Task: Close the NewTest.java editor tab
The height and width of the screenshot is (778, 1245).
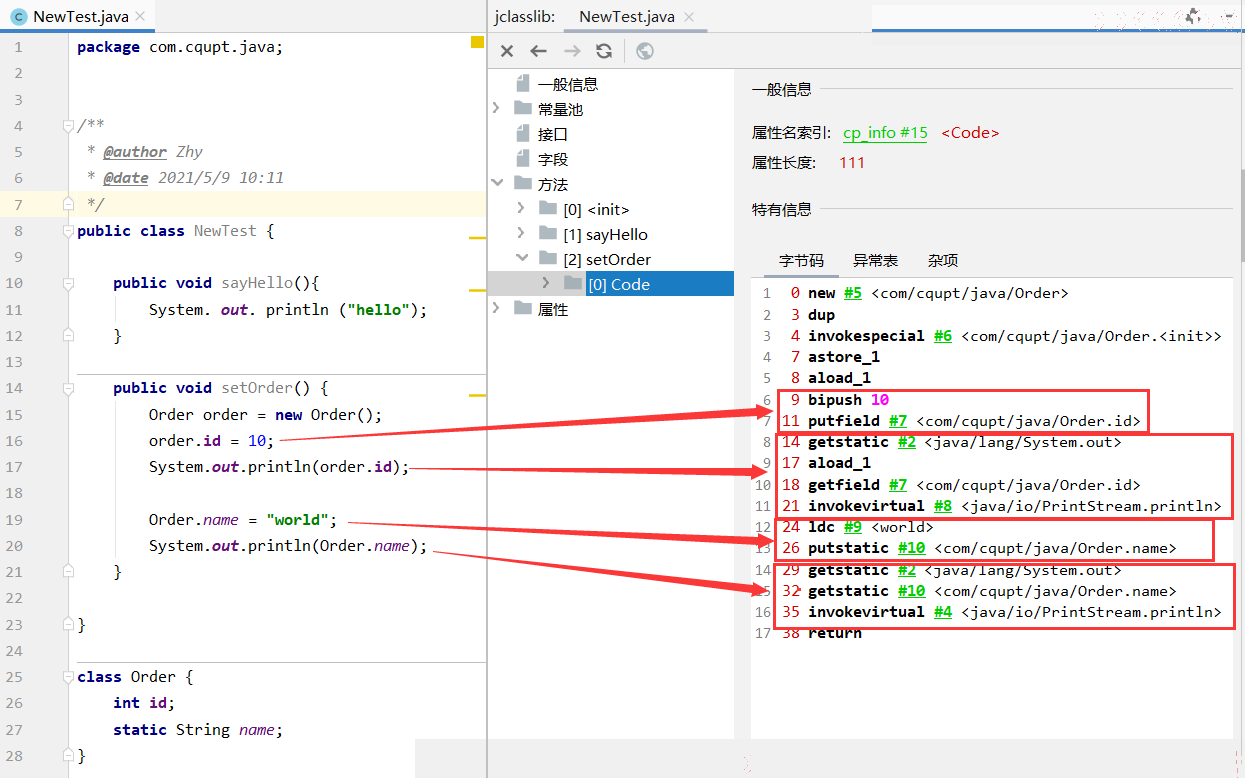Action: 139,16
